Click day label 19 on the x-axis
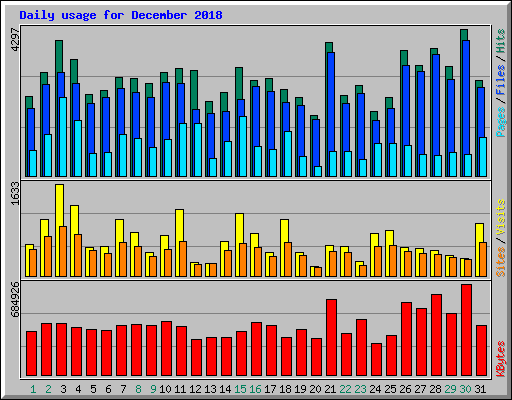The height and width of the screenshot is (400, 512). pos(300,389)
